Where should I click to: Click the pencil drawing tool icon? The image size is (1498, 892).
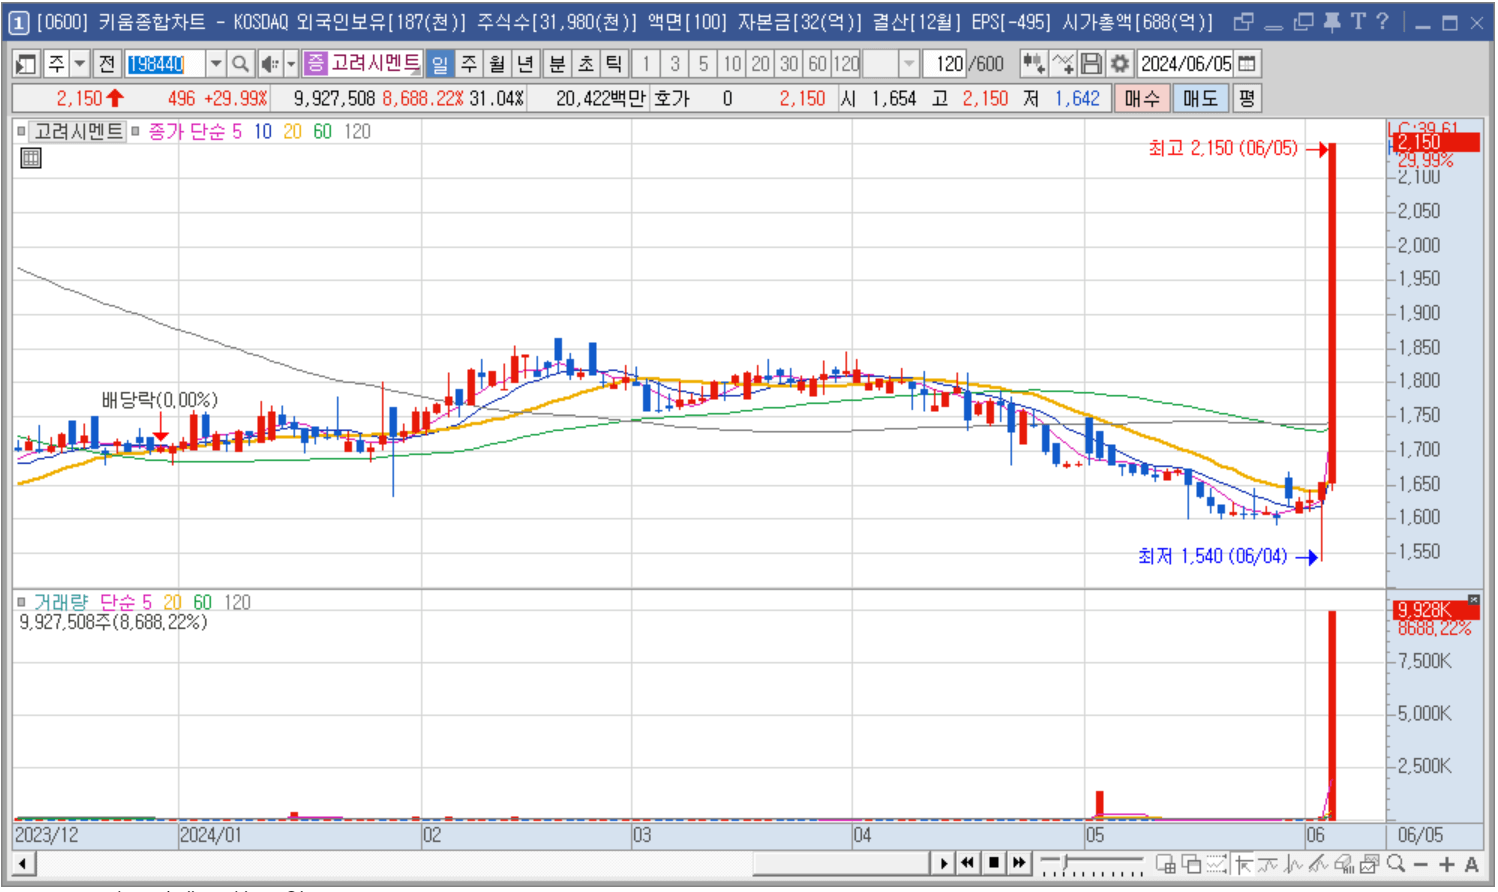pos(1319,864)
